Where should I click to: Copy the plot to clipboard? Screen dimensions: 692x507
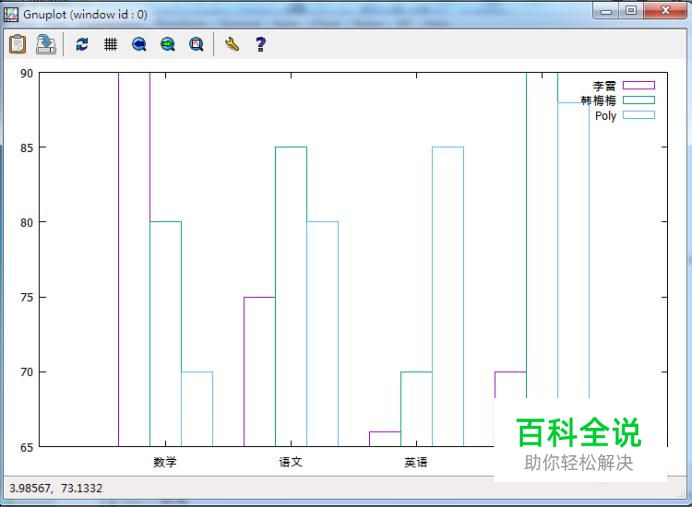coord(18,44)
